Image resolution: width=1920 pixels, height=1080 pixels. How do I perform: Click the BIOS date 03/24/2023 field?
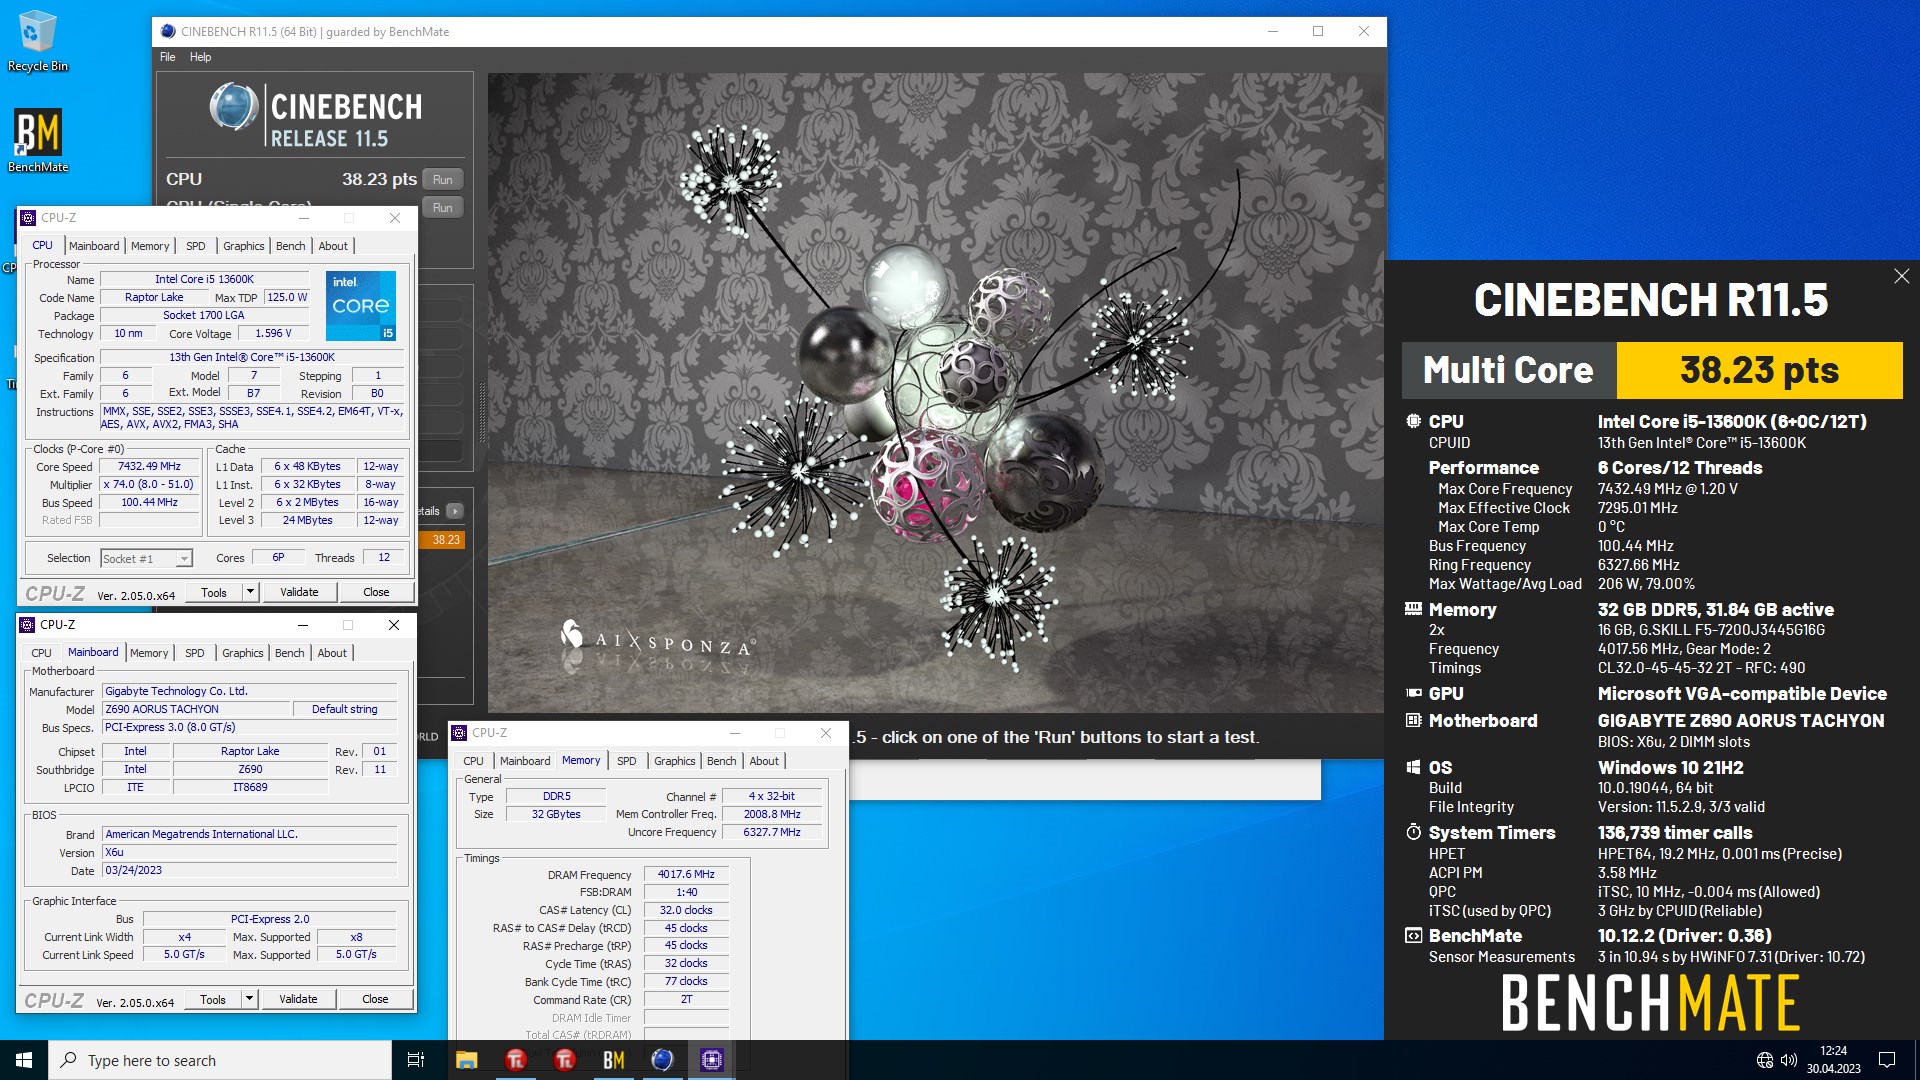(x=250, y=871)
